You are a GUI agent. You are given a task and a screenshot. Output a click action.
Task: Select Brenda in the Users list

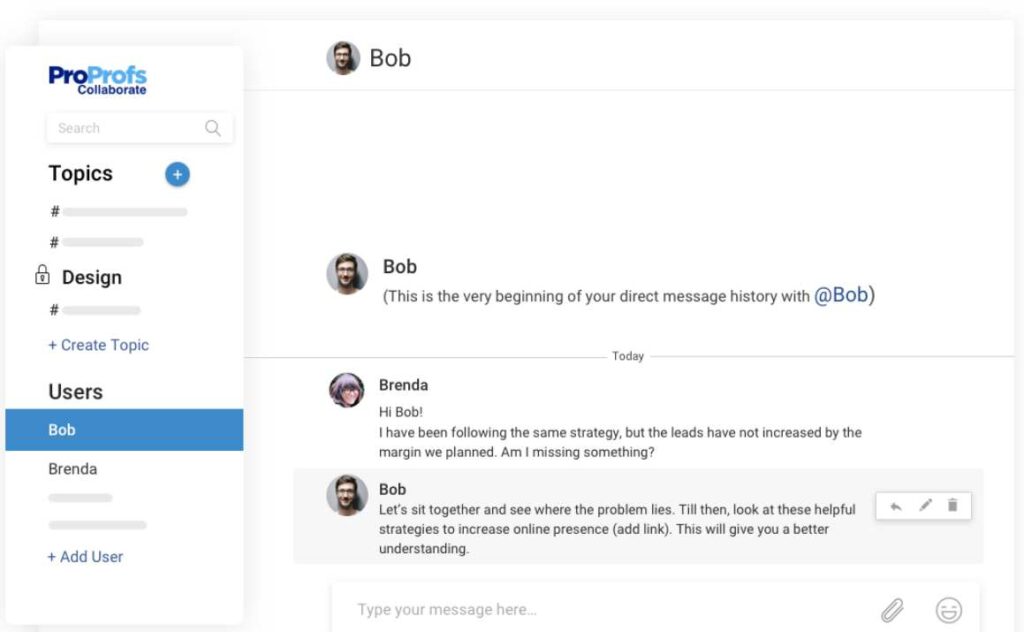click(x=73, y=468)
